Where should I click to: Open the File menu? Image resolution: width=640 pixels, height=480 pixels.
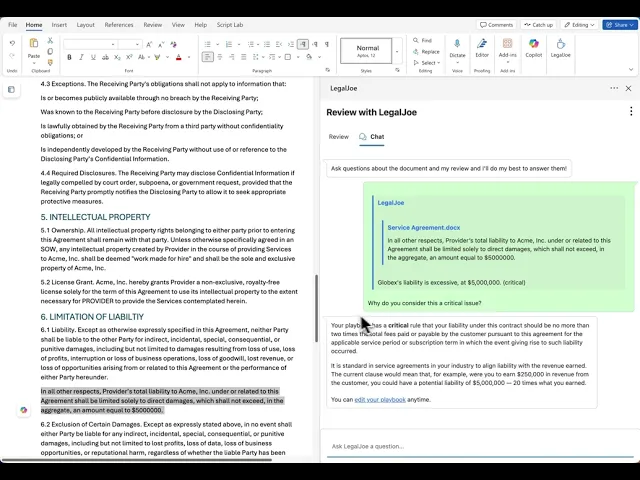(13, 25)
